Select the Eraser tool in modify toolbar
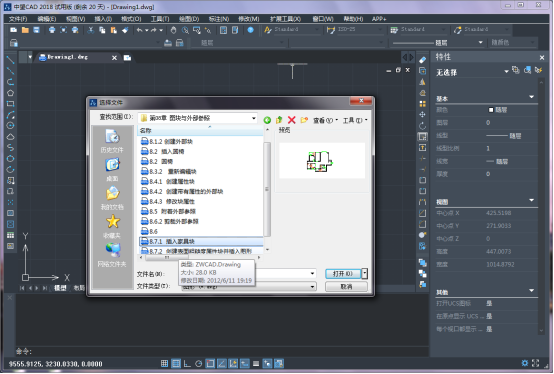 point(423,60)
